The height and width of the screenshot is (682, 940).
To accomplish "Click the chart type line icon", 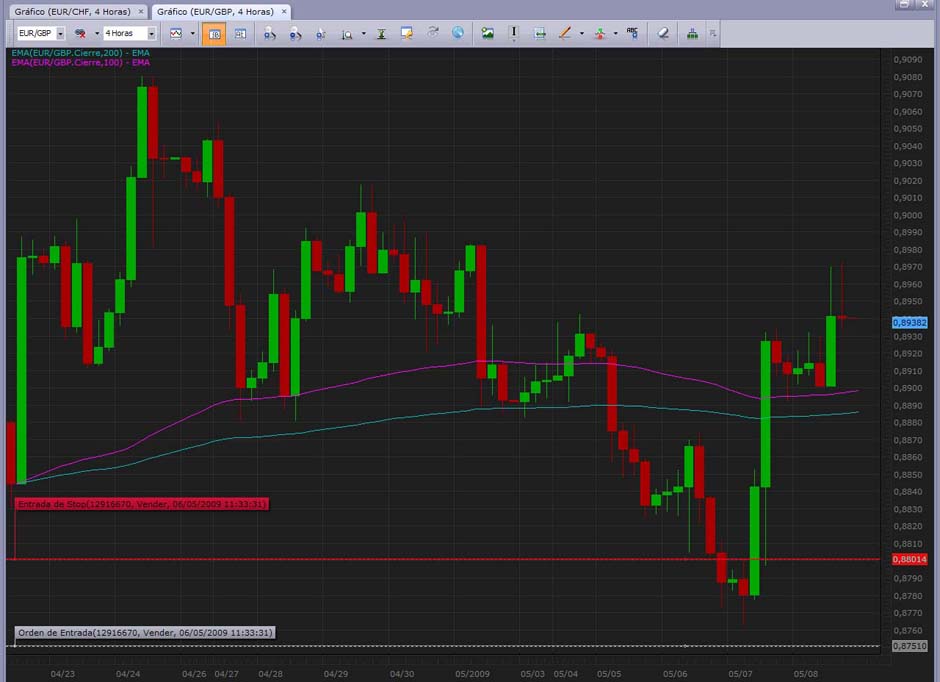I will coord(176,33).
